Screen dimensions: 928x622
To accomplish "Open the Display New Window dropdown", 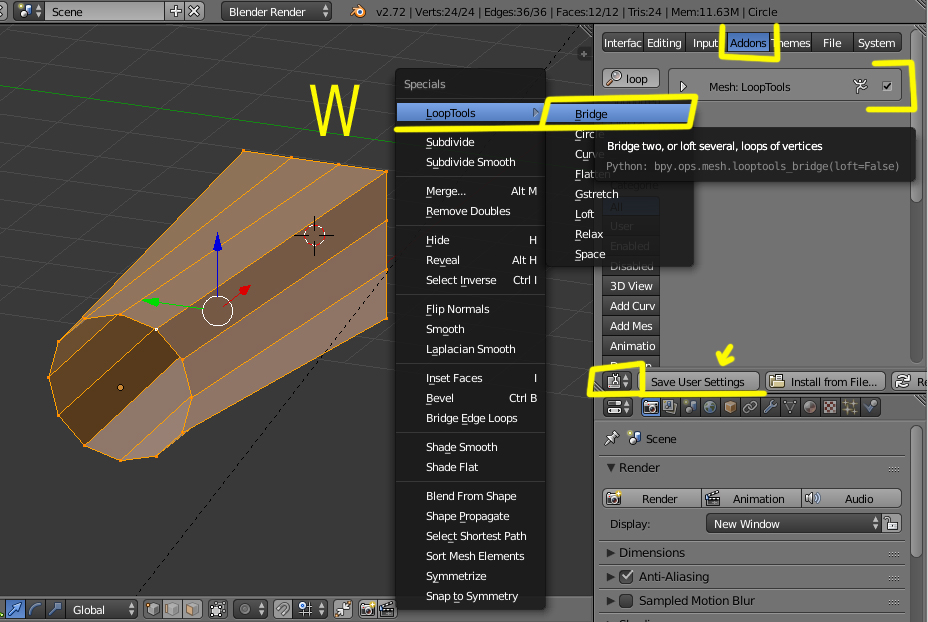I will [x=793, y=524].
